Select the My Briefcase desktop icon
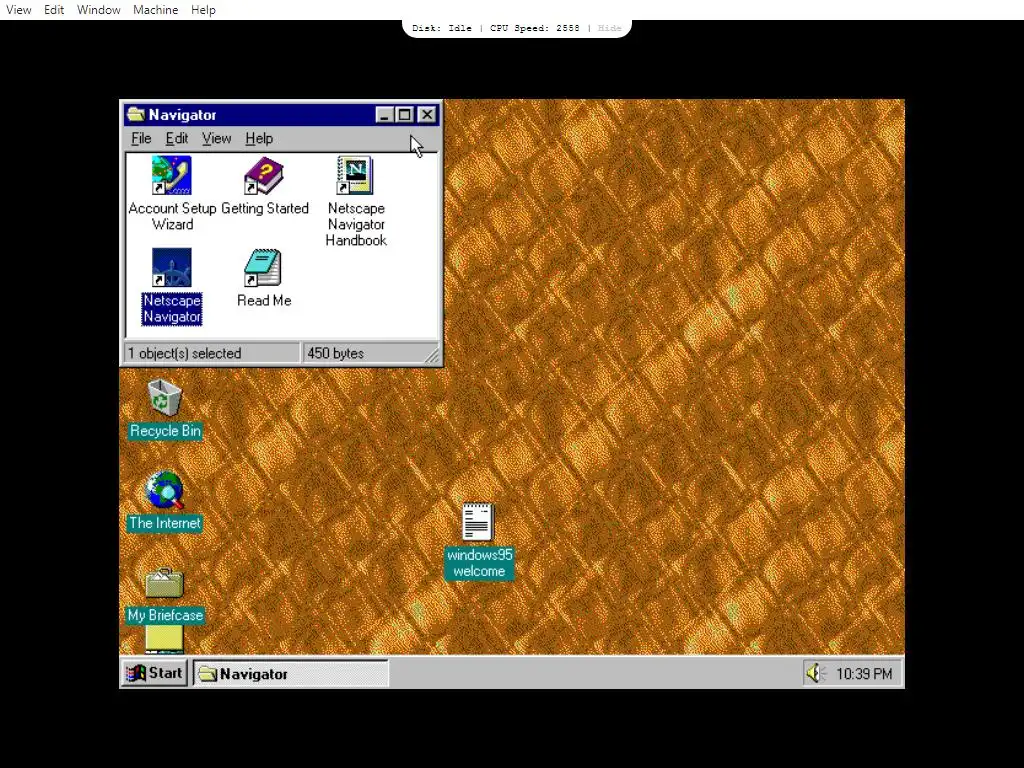This screenshot has width=1024, height=768. [165, 583]
